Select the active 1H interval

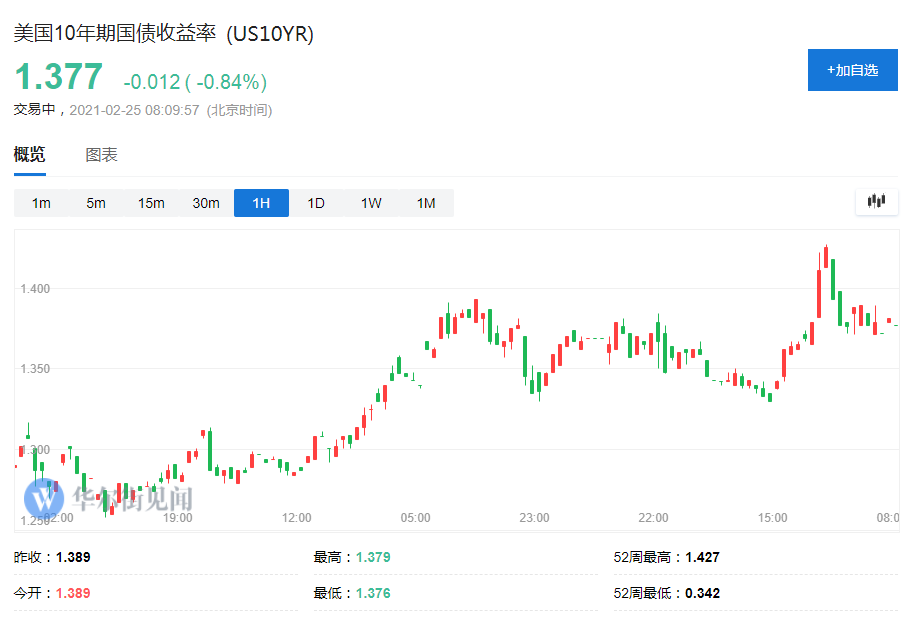(261, 203)
